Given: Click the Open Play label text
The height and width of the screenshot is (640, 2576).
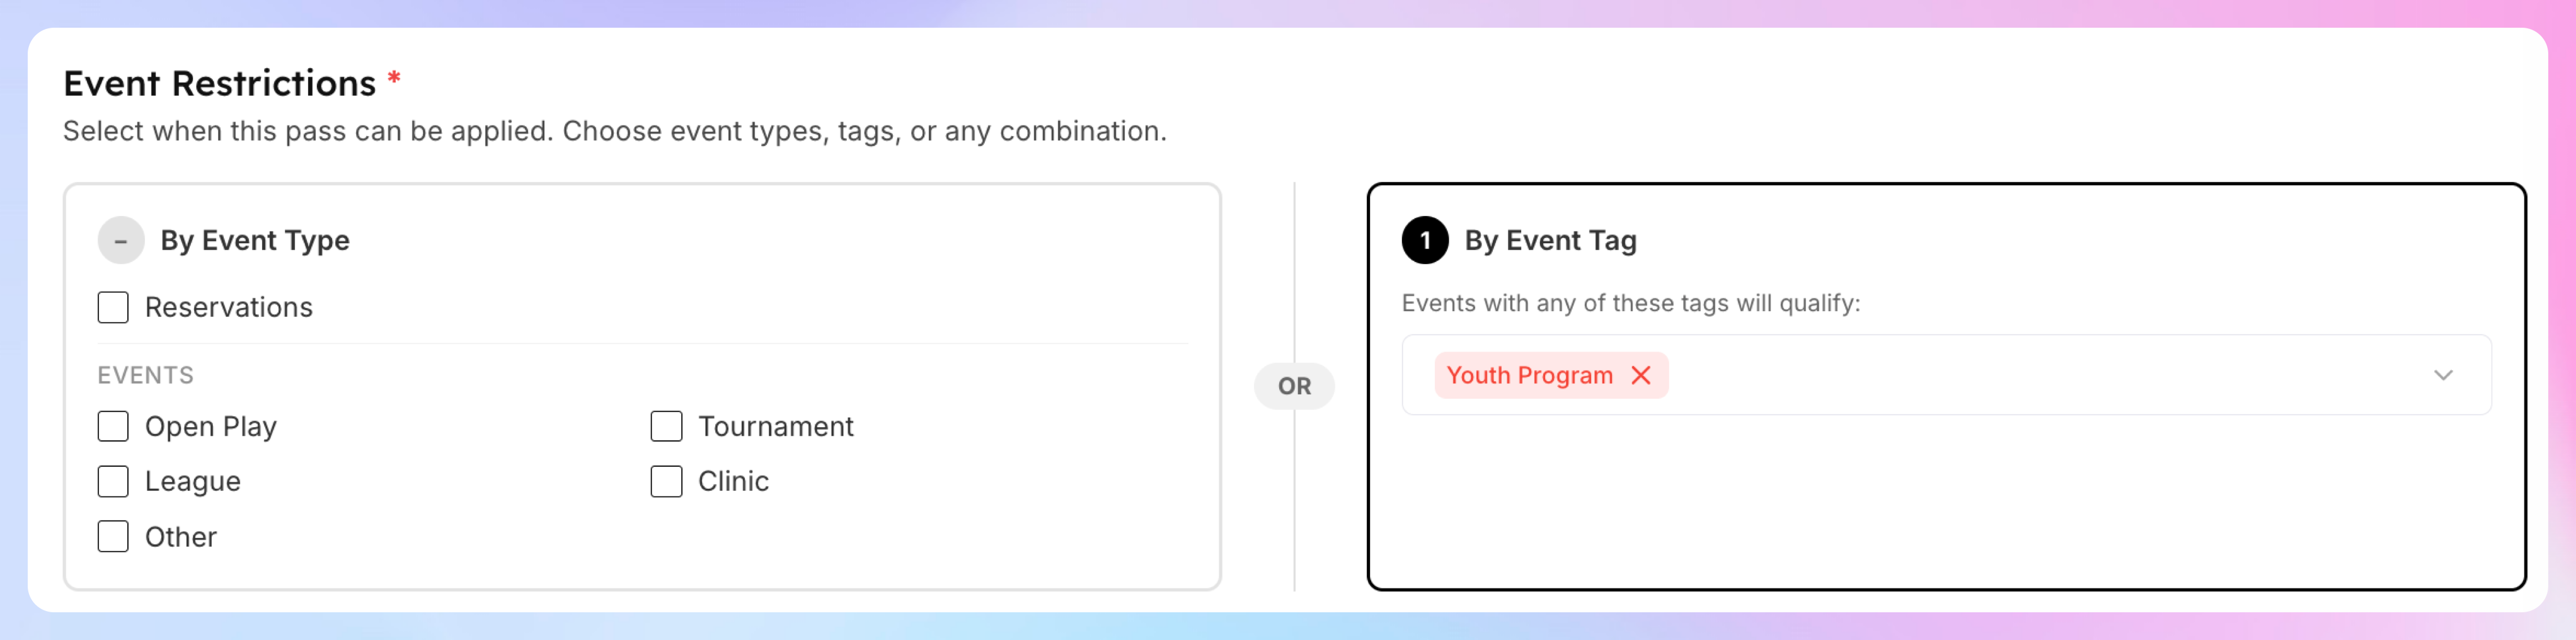Looking at the screenshot, I should tap(211, 427).
